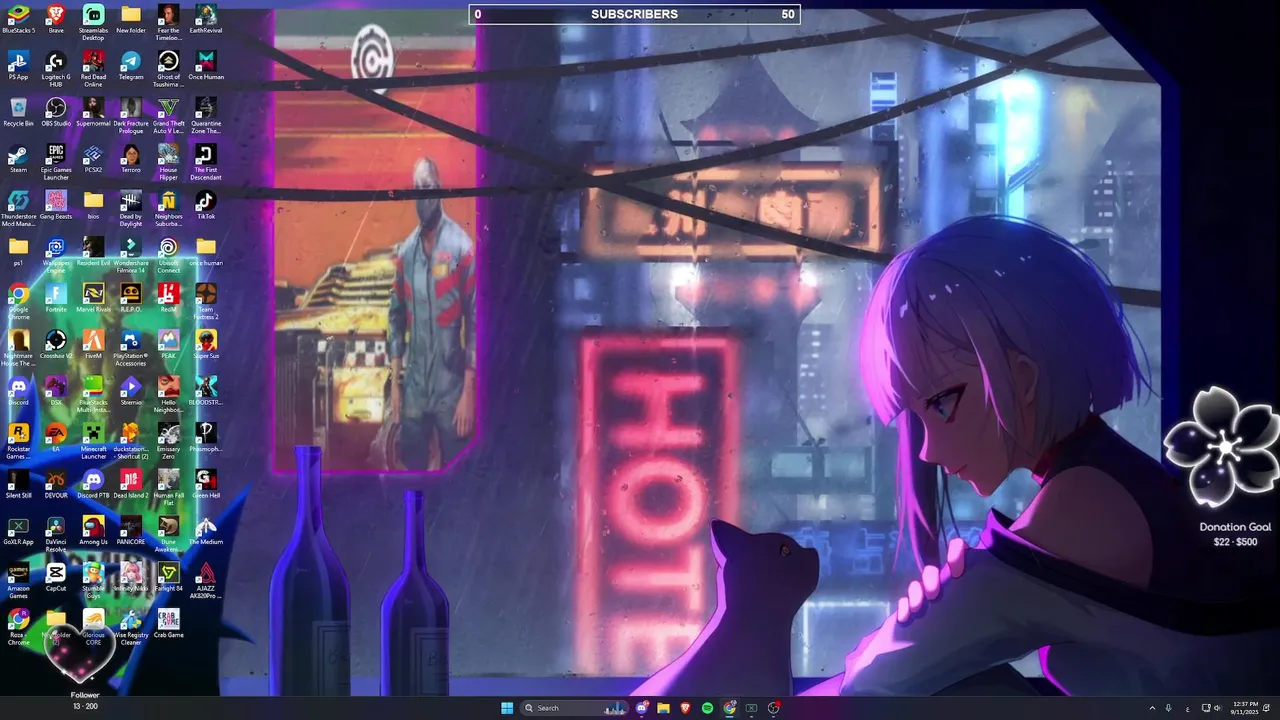
Task: Select Red Dead Online icon
Action: coord(93,61)
